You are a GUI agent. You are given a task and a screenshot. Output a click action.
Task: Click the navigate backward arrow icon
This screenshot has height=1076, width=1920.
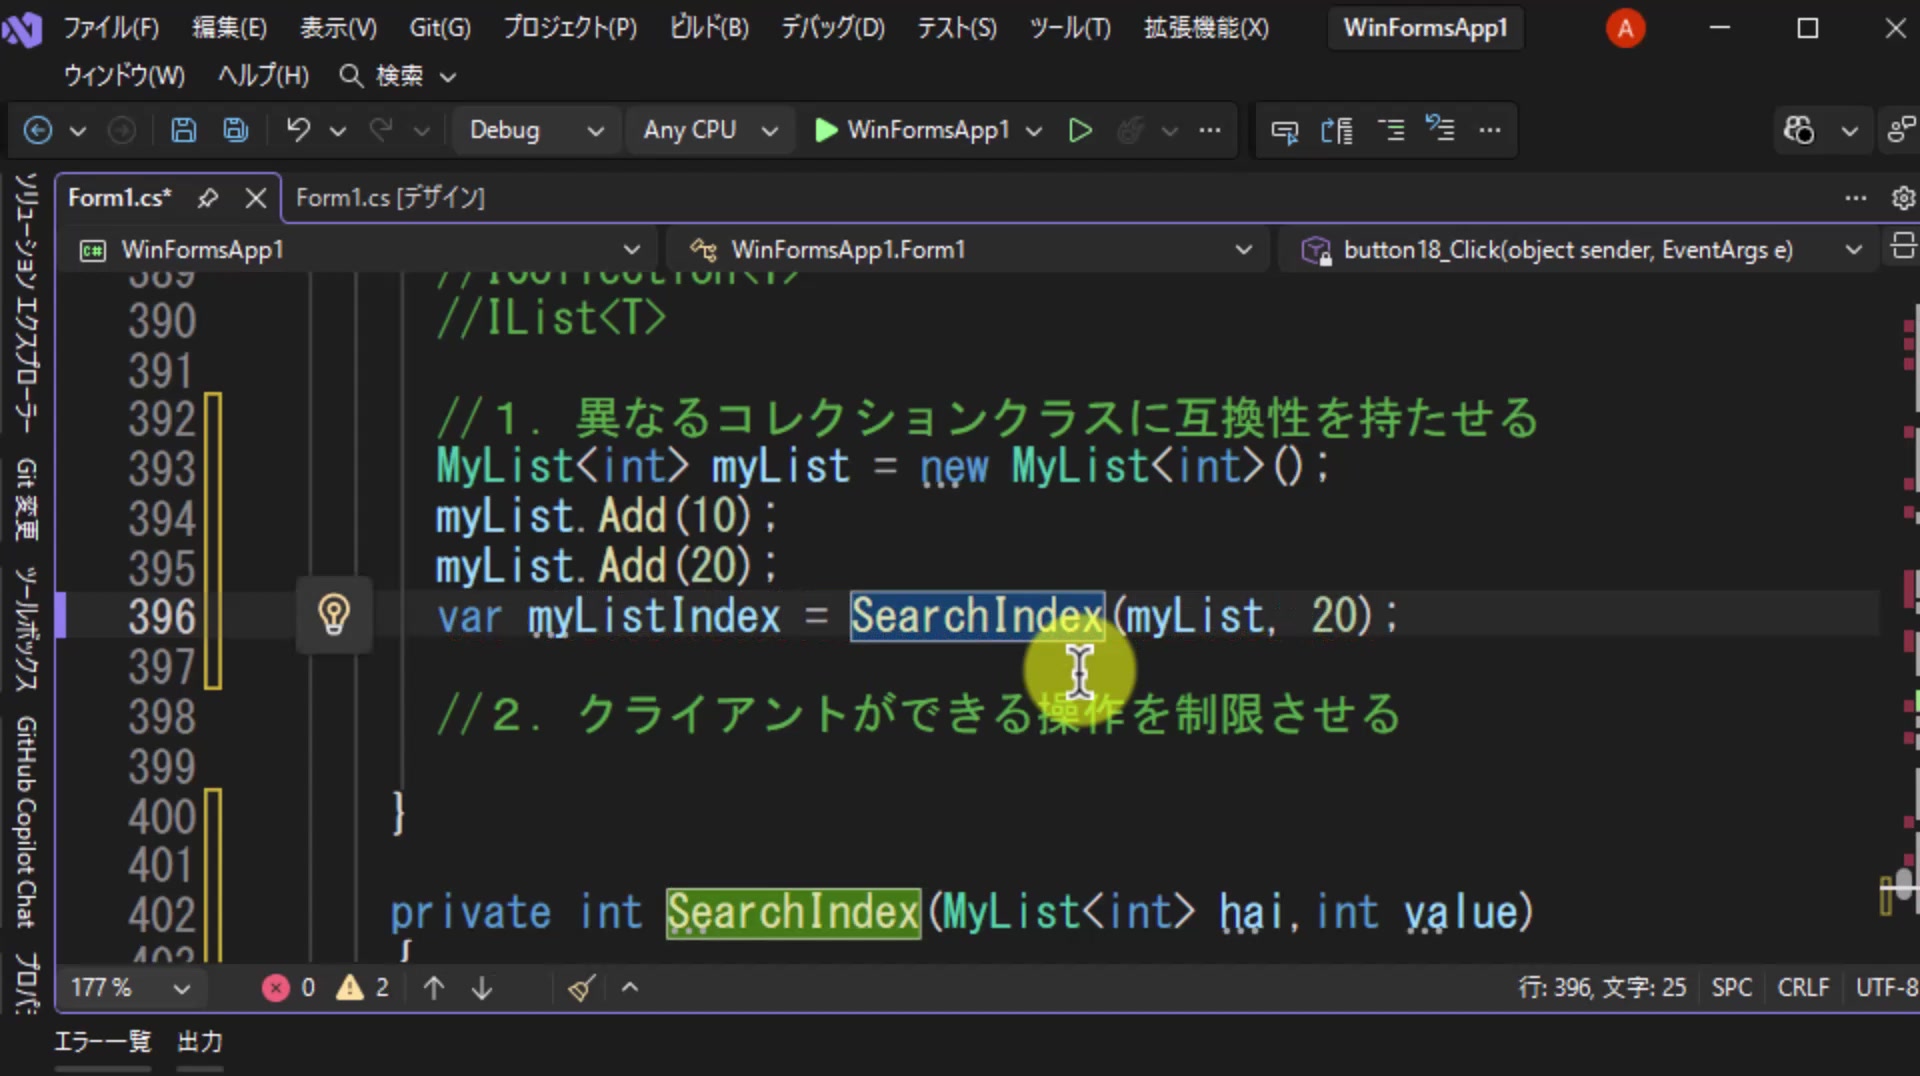[38, 130]
